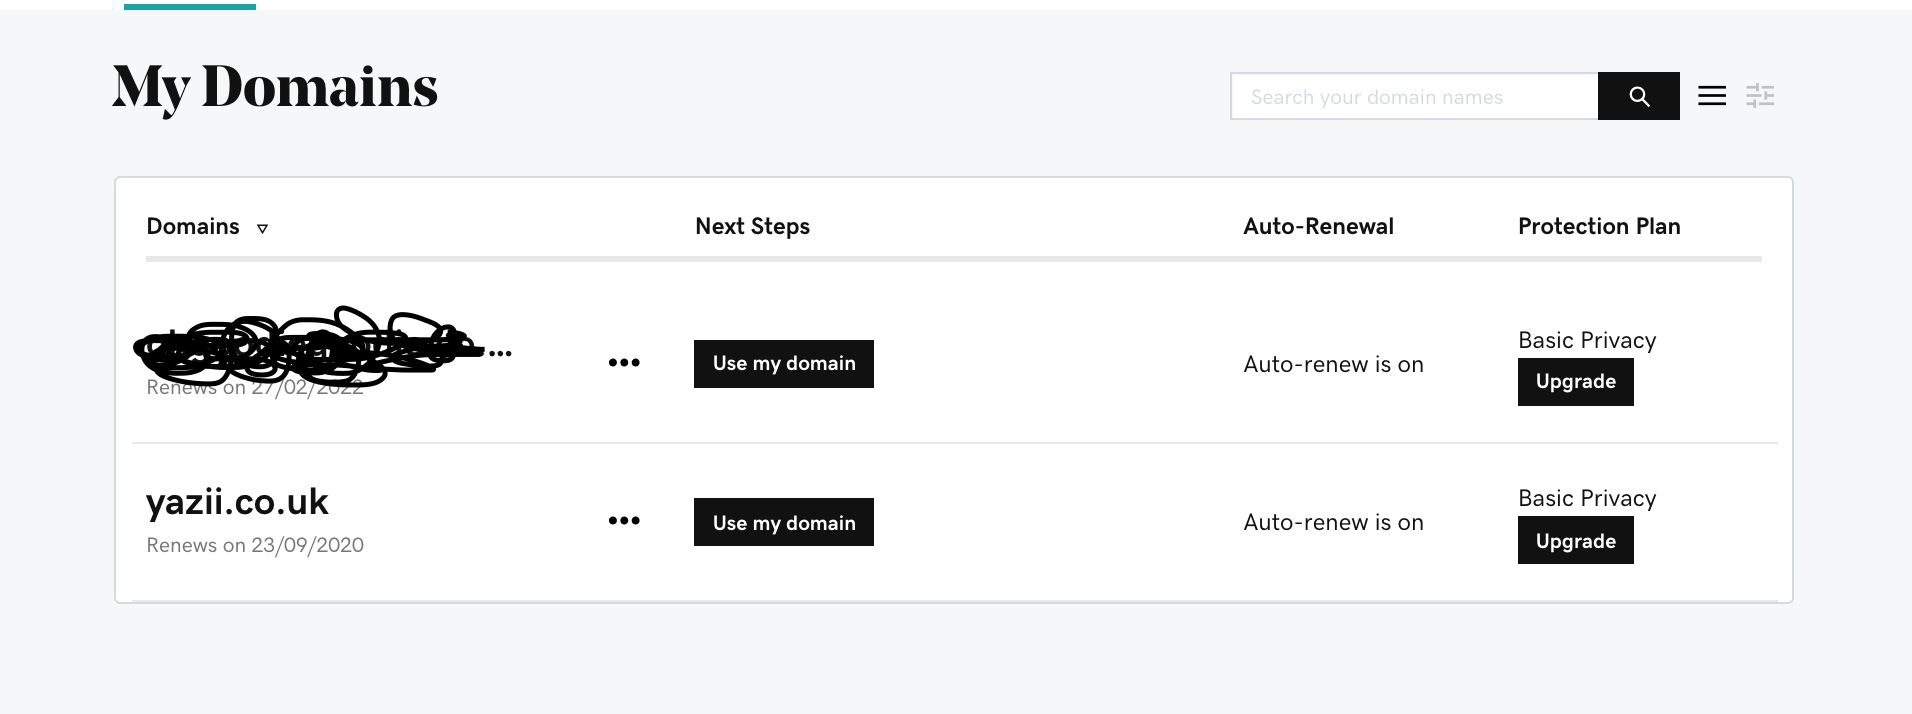This screenshot has width=1912, height=714.
Task: Upgrade the protection plan for the redacted domain
Action: [1576, 382]
